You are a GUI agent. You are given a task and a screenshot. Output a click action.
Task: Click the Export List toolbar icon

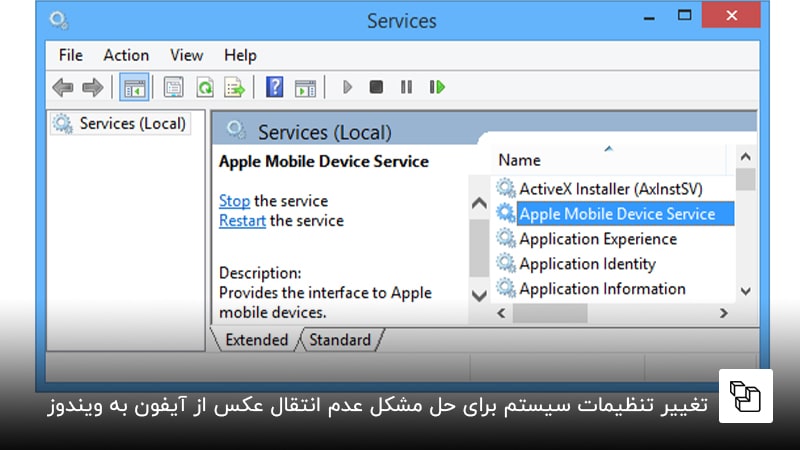click(x=235, y=87)
